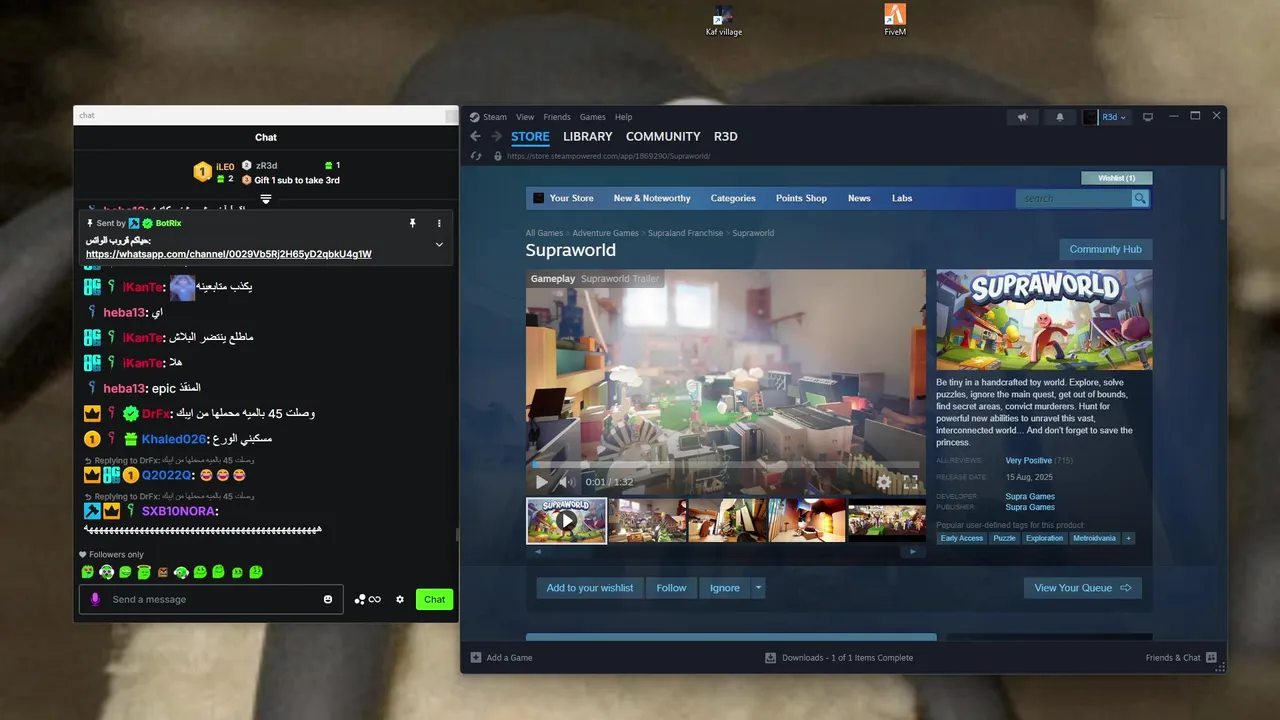1280x720 pixels.
Task: Open Labs in store nav
Action: pos(902,198)
